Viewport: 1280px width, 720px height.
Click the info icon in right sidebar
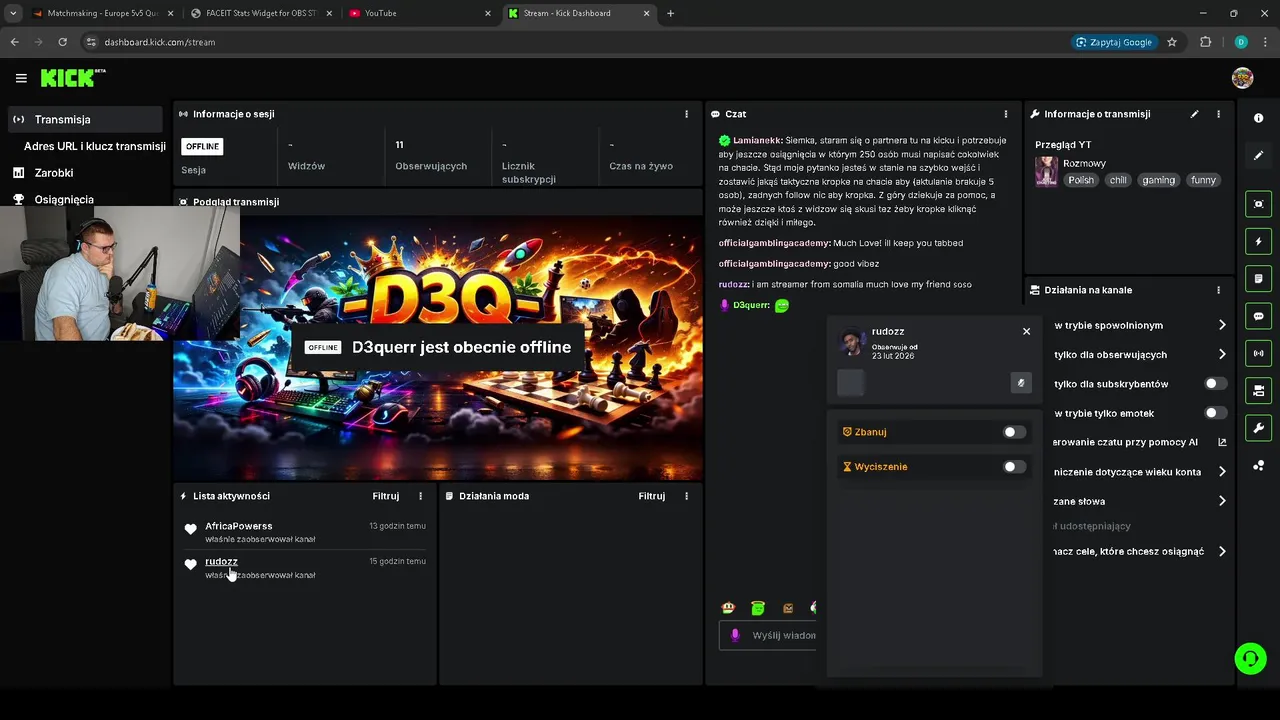(x=1258, y=118)
